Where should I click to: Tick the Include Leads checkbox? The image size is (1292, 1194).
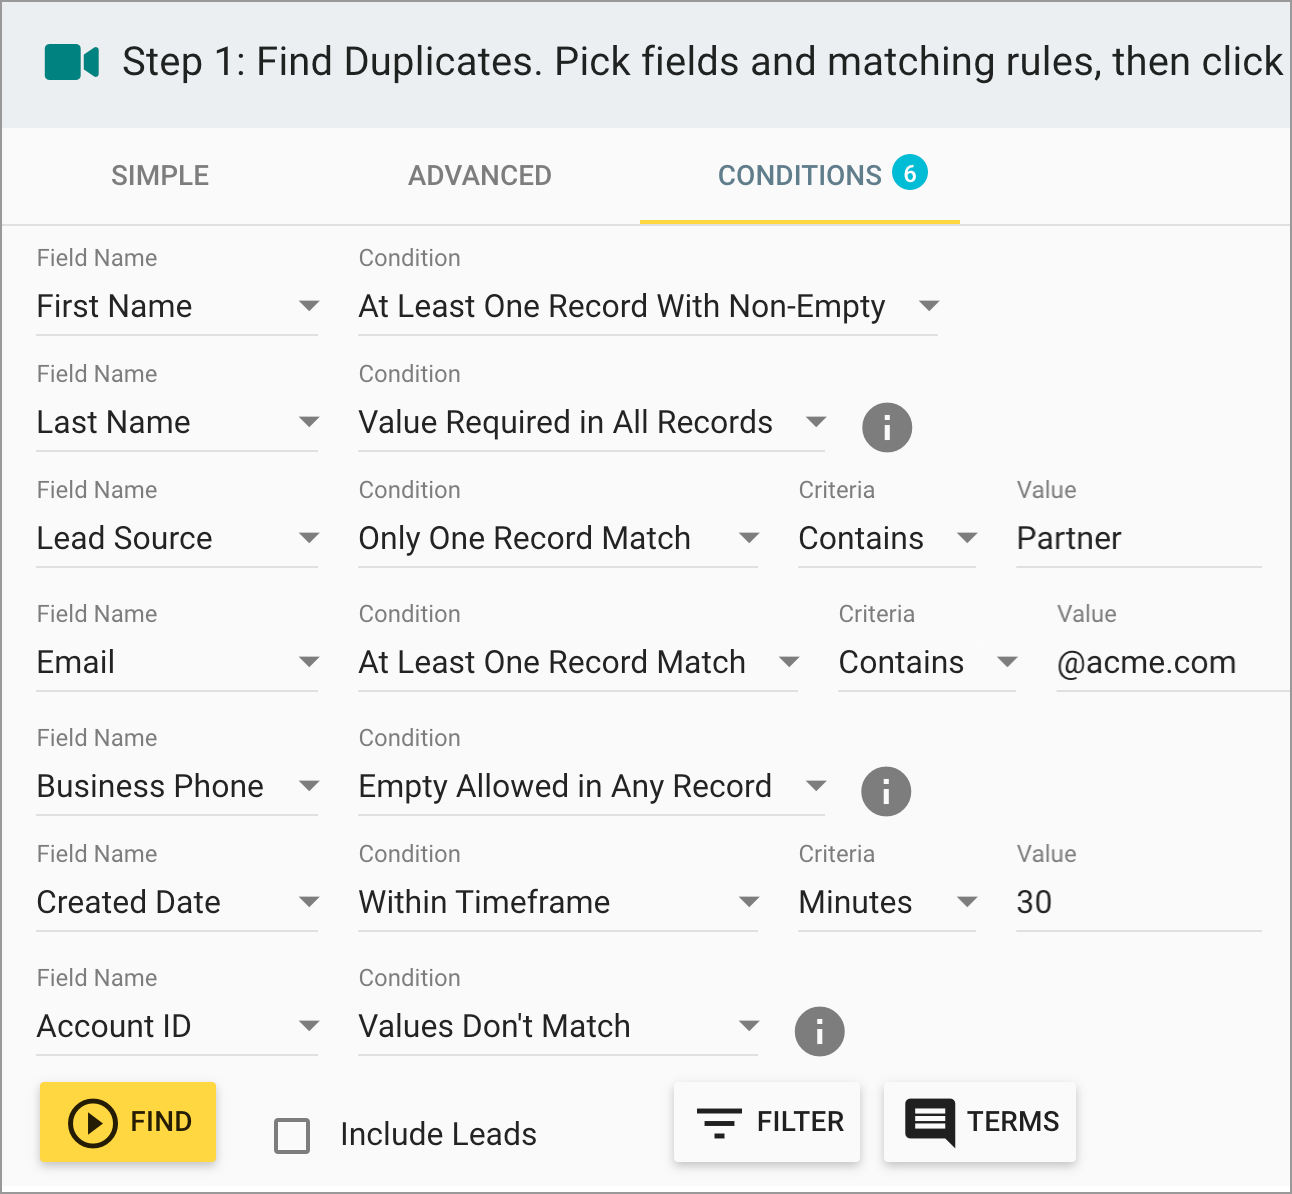(x=292, y=1135)
